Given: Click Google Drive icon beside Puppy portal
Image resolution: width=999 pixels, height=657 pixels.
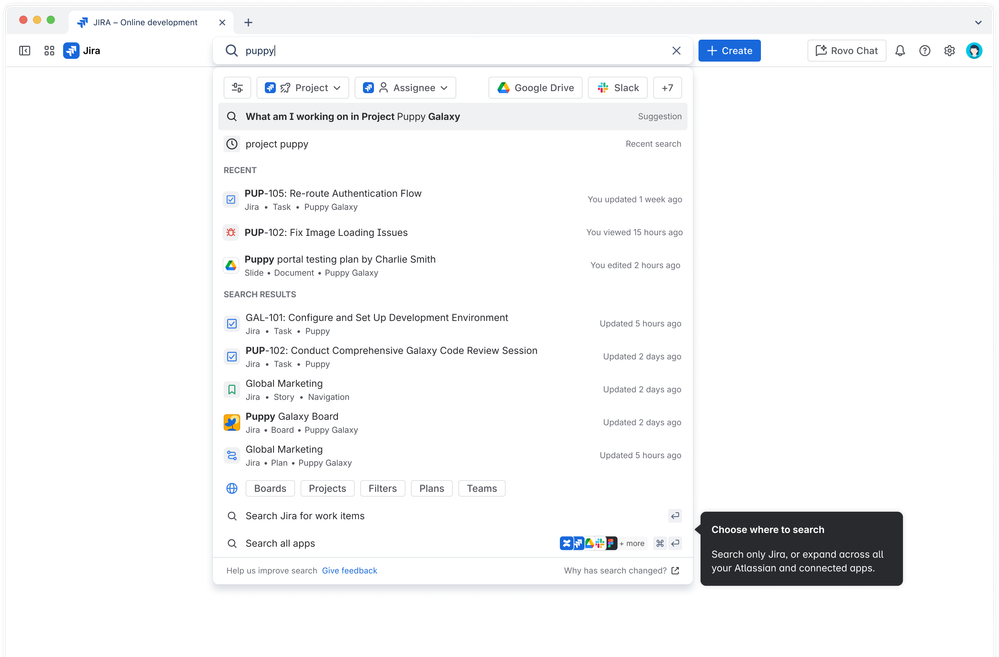Looking at the screenshot, I should point(231,265).
